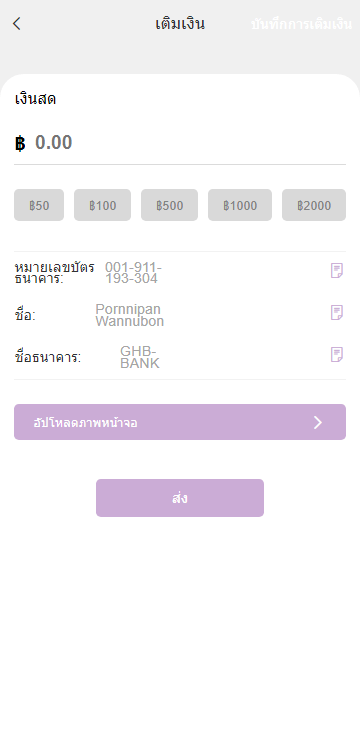Viewport: 360px width, 740px height.
Task: Open the chevron on the upload screenshot bar
Action: click(x=318, y=422)
